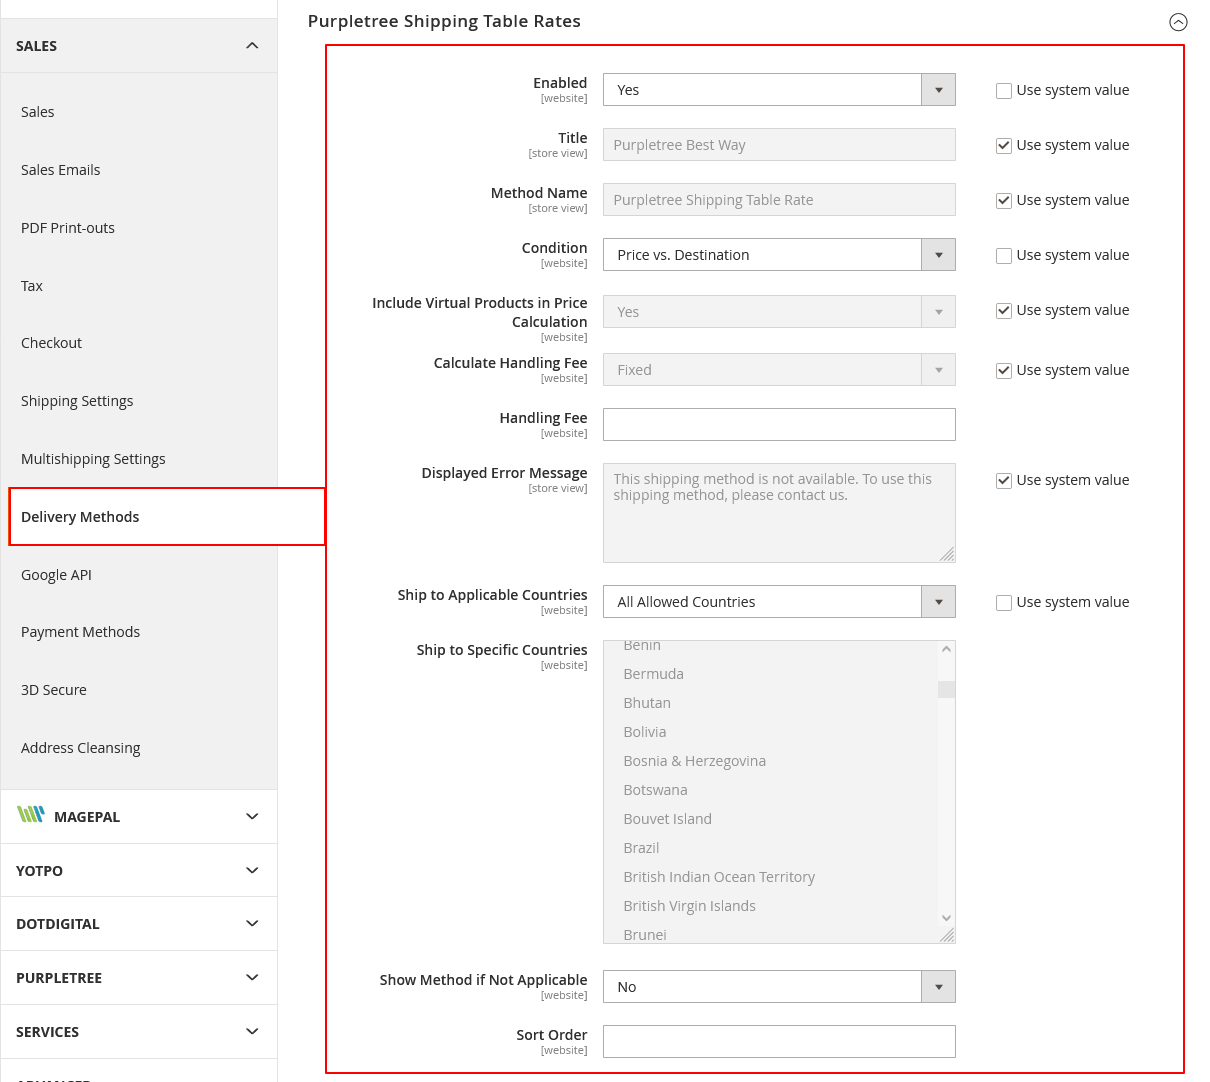Image resolution: width=1210 pixels, height=1082 pixels.
Task: Select British Virgin Islands in list
Action: point(690,906)
